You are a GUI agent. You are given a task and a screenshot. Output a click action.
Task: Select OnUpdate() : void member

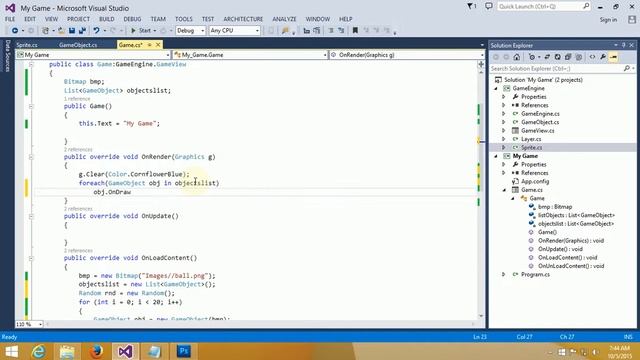560,249
